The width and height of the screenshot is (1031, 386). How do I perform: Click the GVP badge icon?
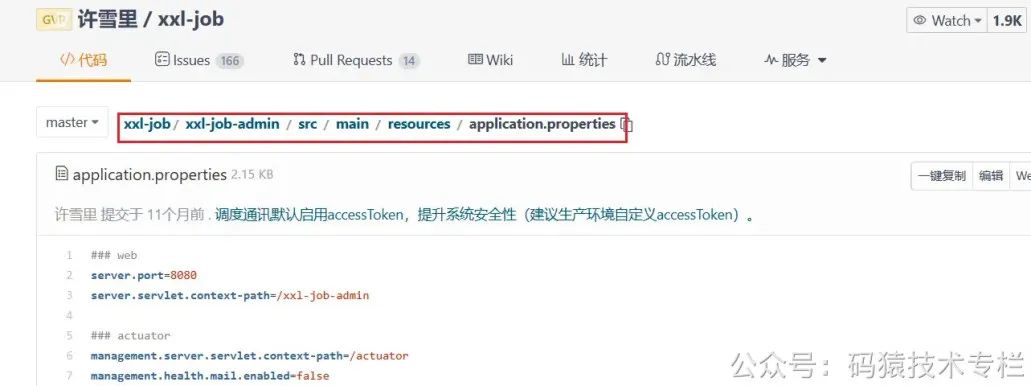click(53, 20)
